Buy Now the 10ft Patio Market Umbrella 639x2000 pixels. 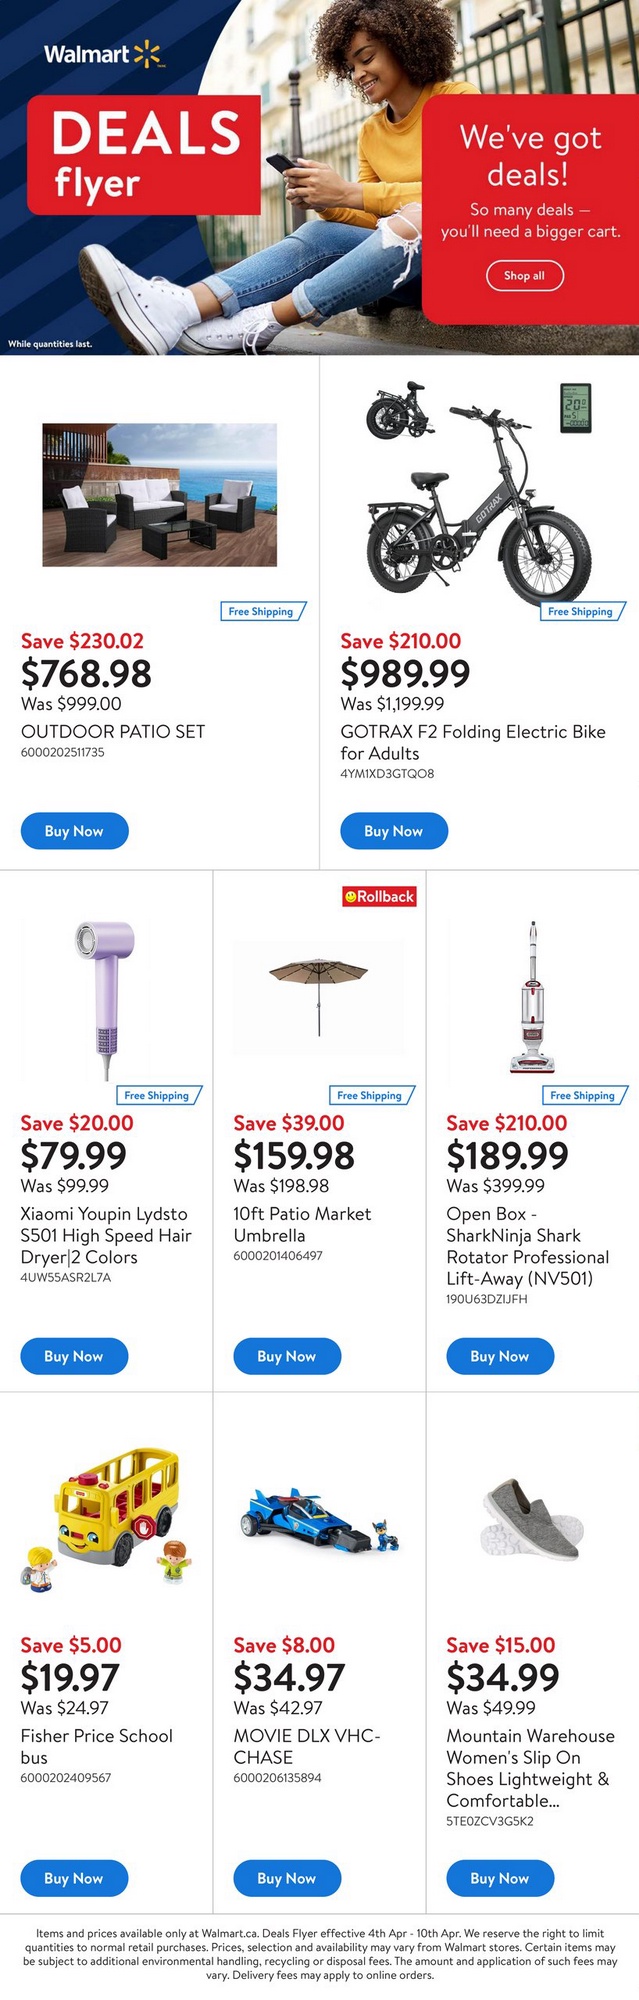click(287, 1356)
